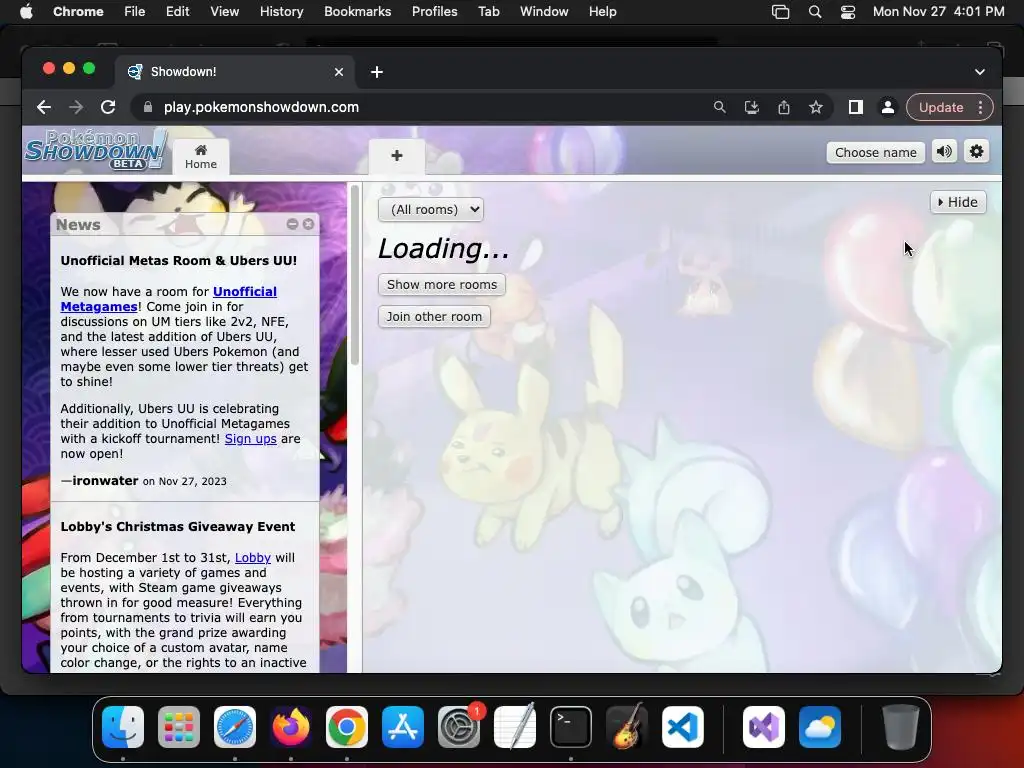
Task: Open the File menu
Action: coord(135,12)
